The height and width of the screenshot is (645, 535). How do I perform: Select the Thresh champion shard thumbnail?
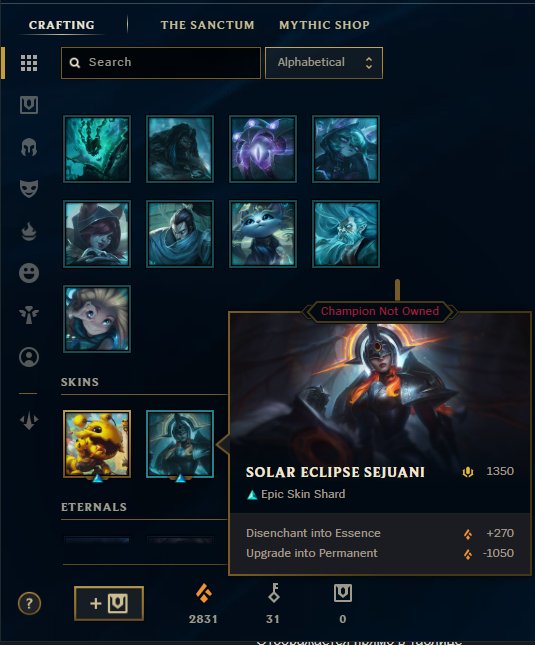(x=97, y=149)
